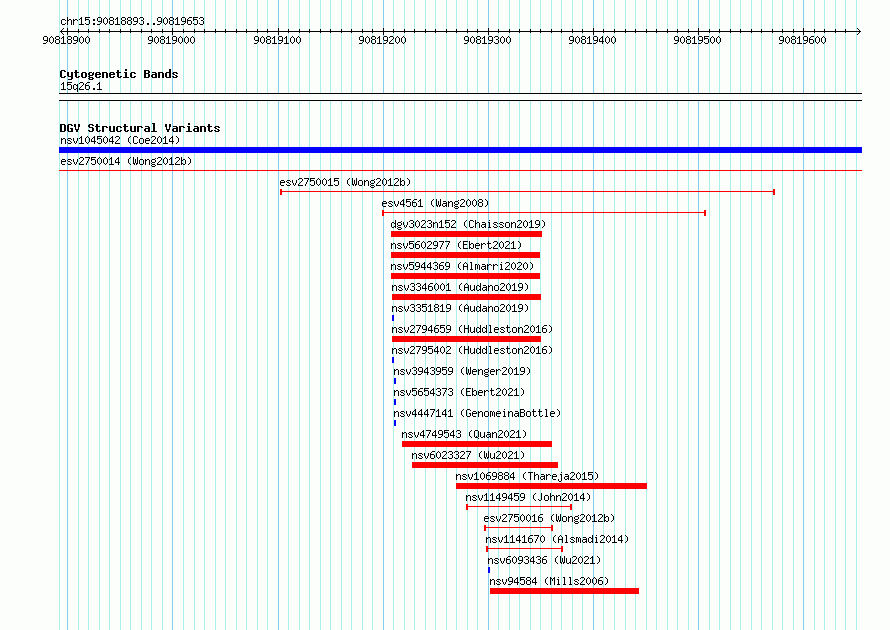
Task: Open nsv4447141 (GenomeinaBottle) label
Action: point(477,413)
